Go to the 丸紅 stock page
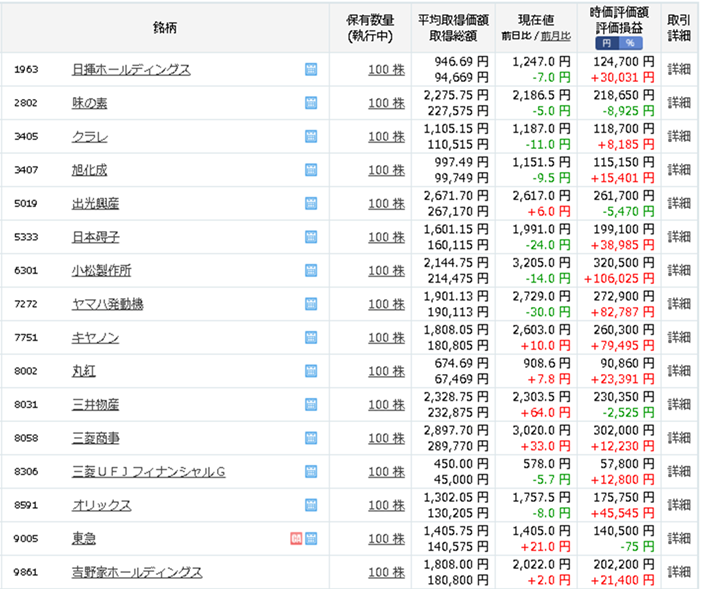Image resolution: width=701 pixels, height=589 pixels. [x=84, y=372]
